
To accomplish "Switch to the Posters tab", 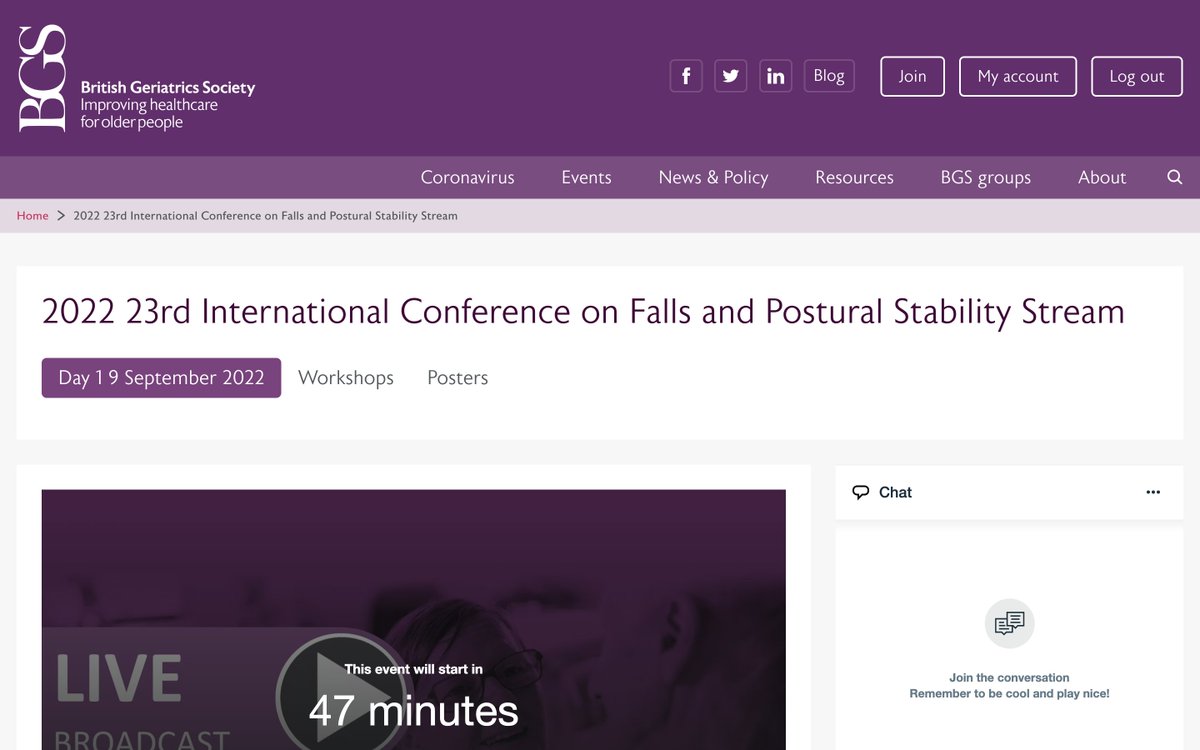I will [x=458, y=378].
